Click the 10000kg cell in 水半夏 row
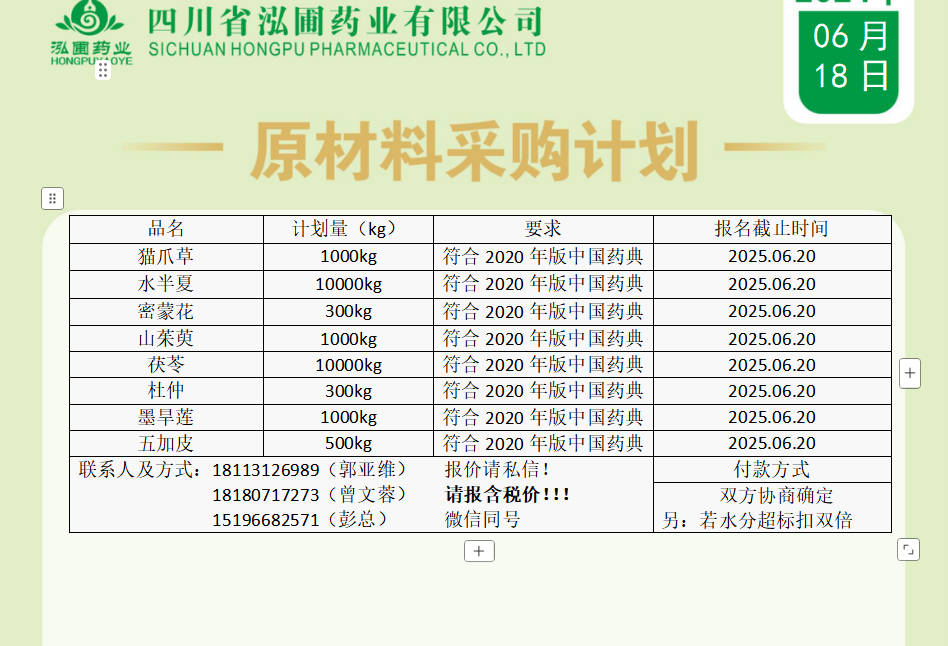Image resolution: width=948 pixels, height=646 pixels. [x=348, y=284]
